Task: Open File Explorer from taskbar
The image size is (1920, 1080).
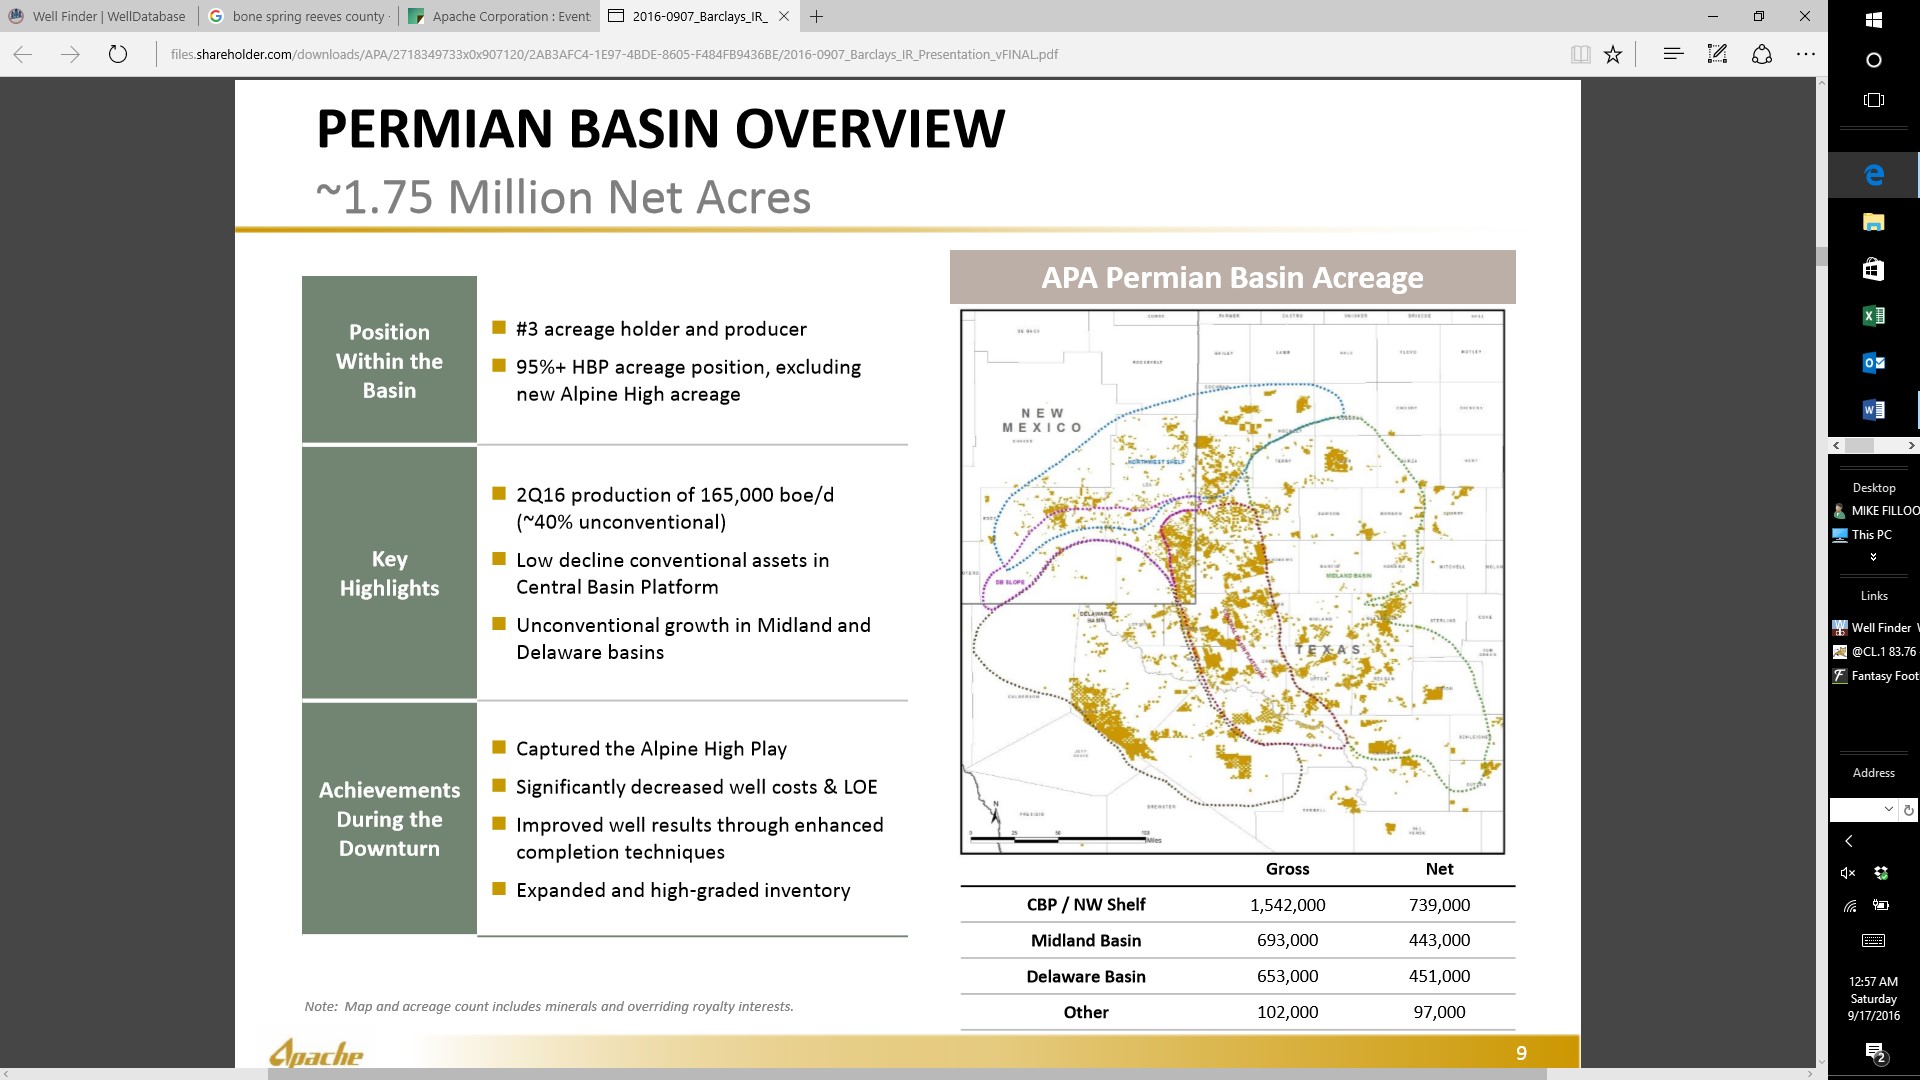Action: click(x=1874, y=222)
